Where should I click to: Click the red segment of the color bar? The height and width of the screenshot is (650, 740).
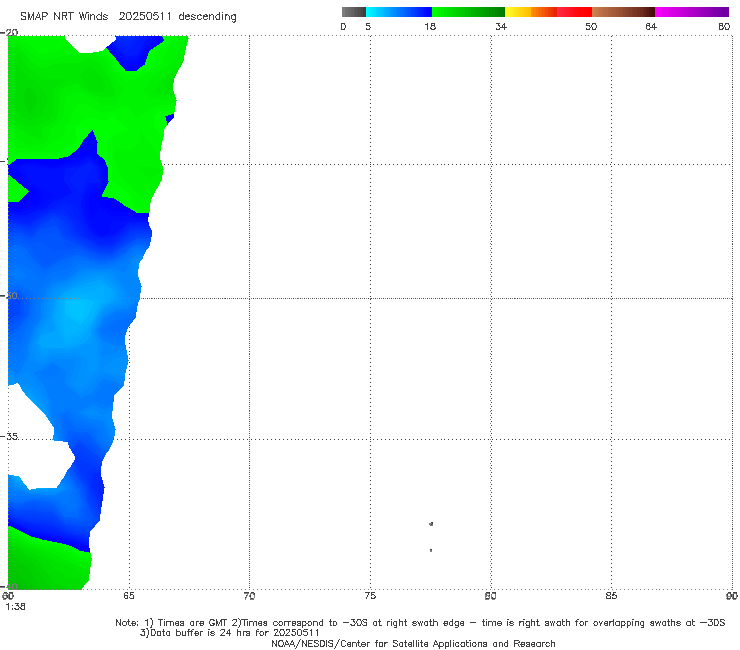574,12
